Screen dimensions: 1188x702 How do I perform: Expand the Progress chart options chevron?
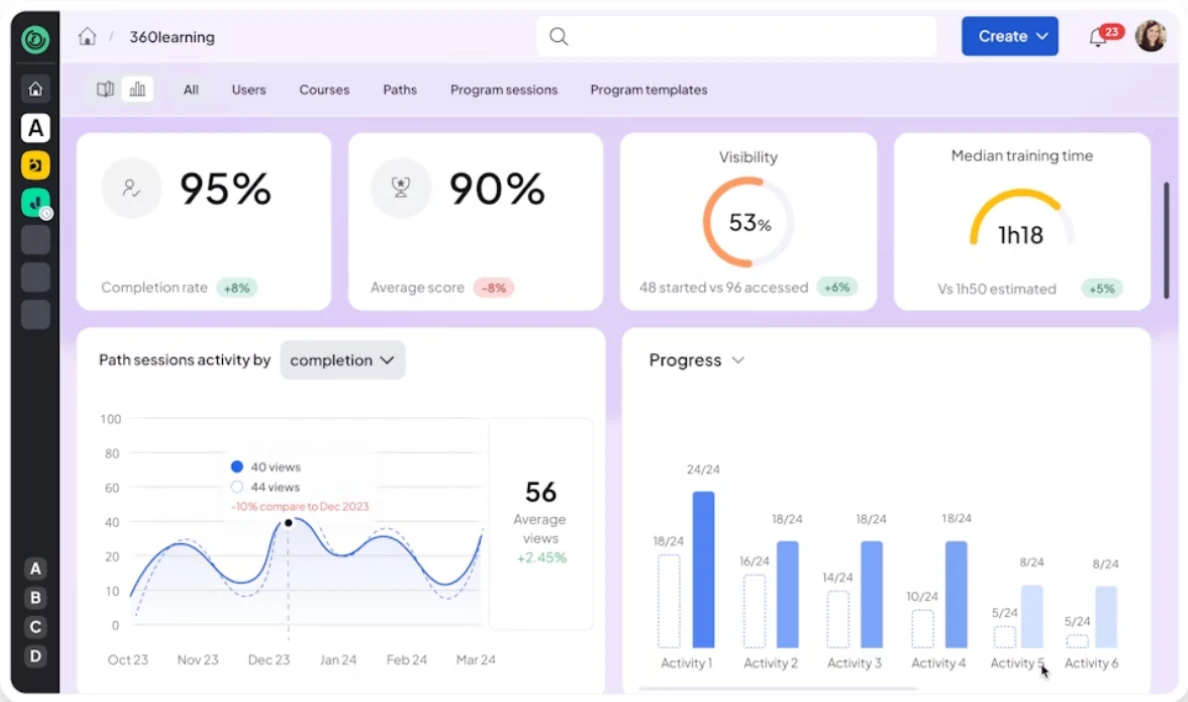pyautogui.click(x=738, y=360)
